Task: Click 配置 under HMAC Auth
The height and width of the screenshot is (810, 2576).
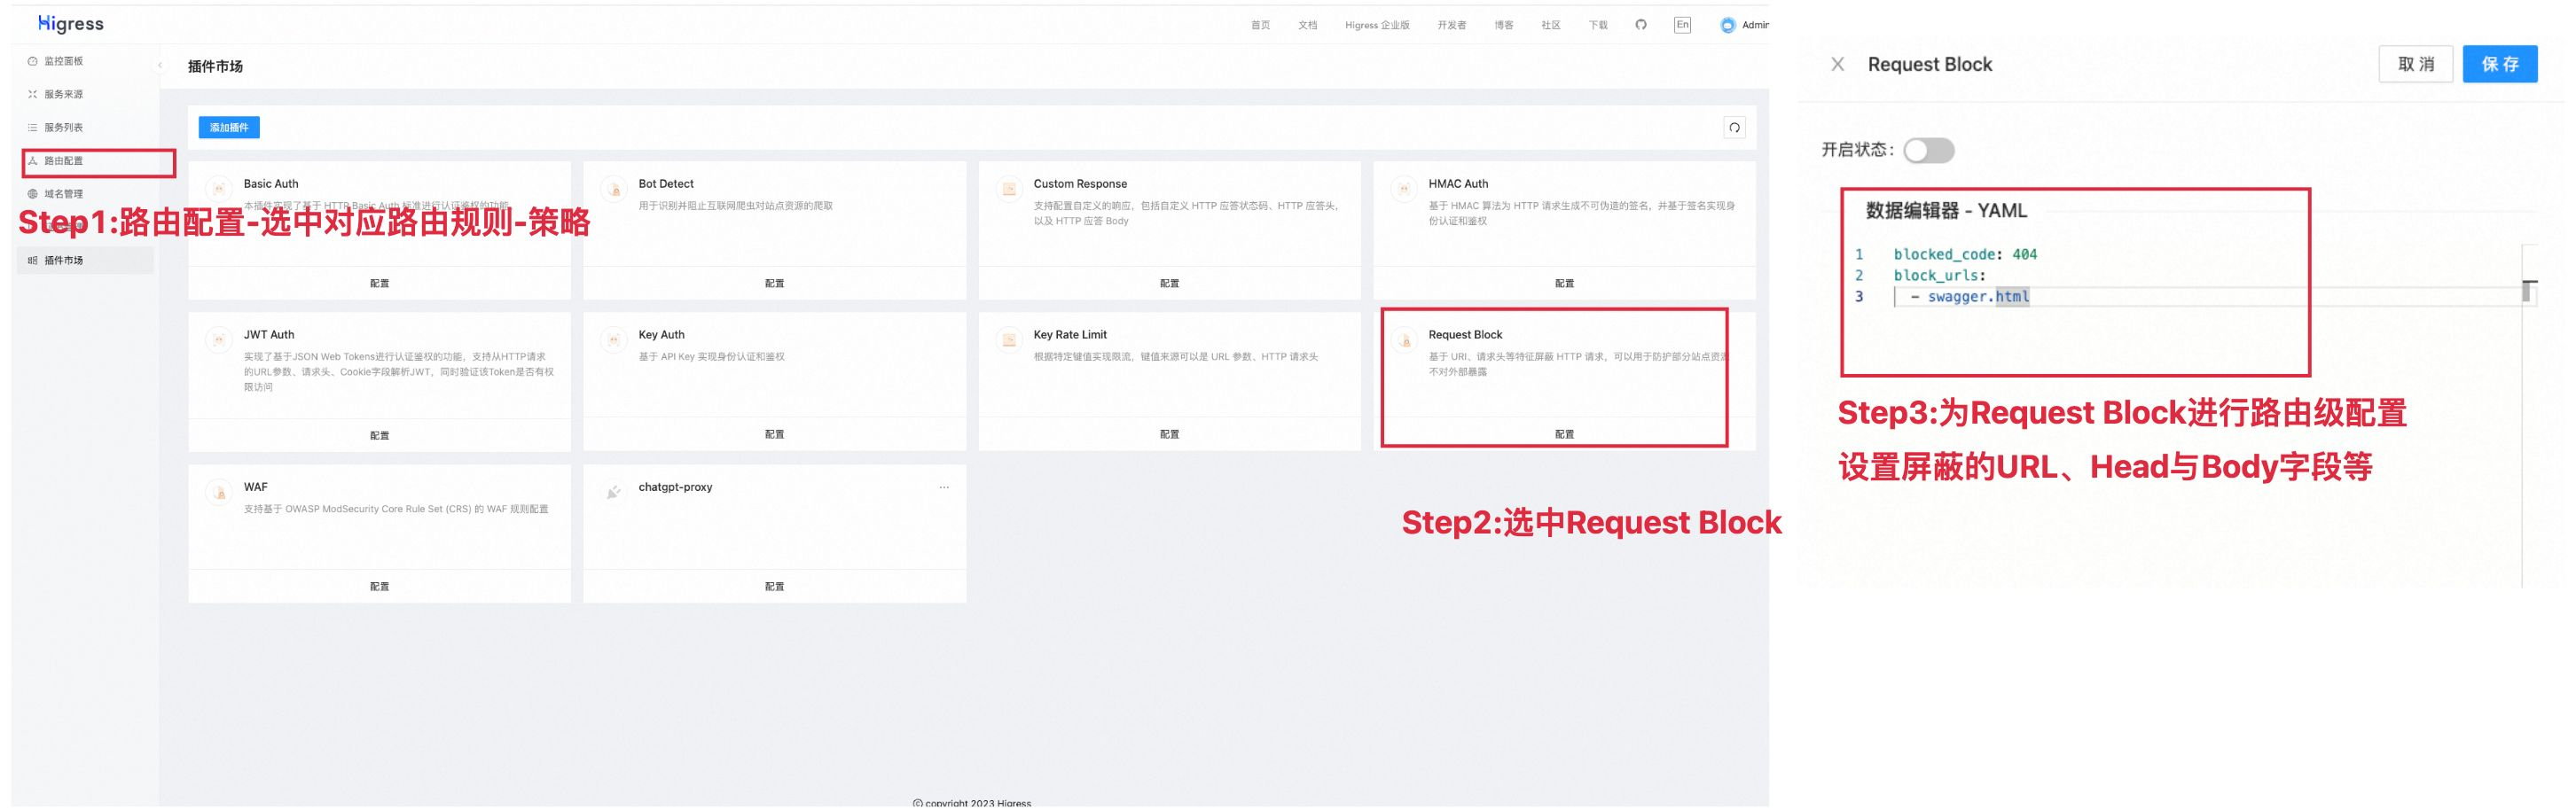Action: (x=1565, y=283)
